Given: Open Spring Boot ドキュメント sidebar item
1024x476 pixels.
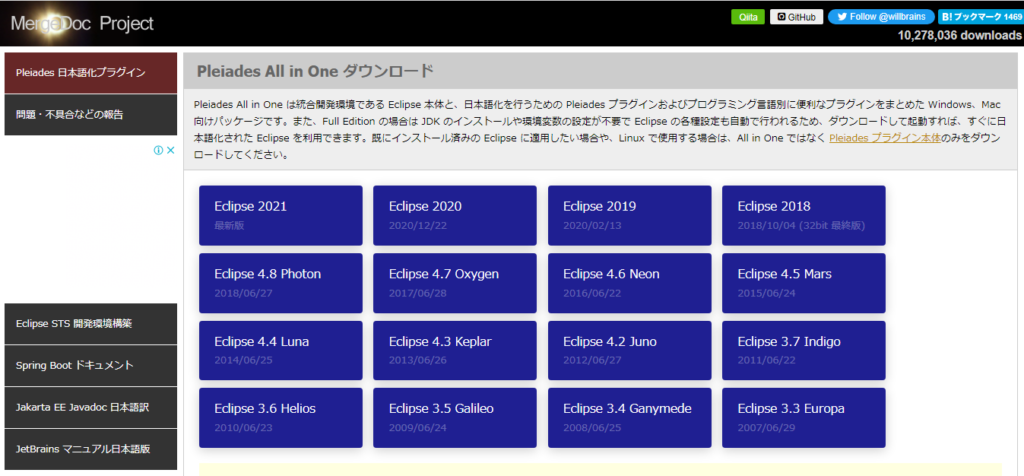Looking at the screenshot, I should [91, 365].
